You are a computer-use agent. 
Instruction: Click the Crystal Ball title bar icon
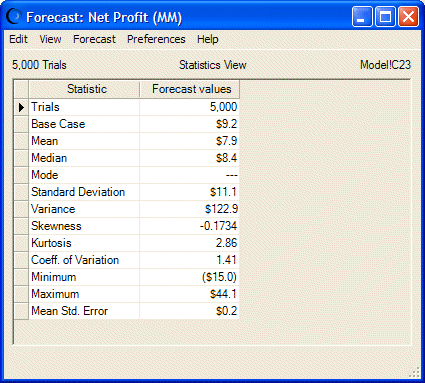[x=14, y=17]
